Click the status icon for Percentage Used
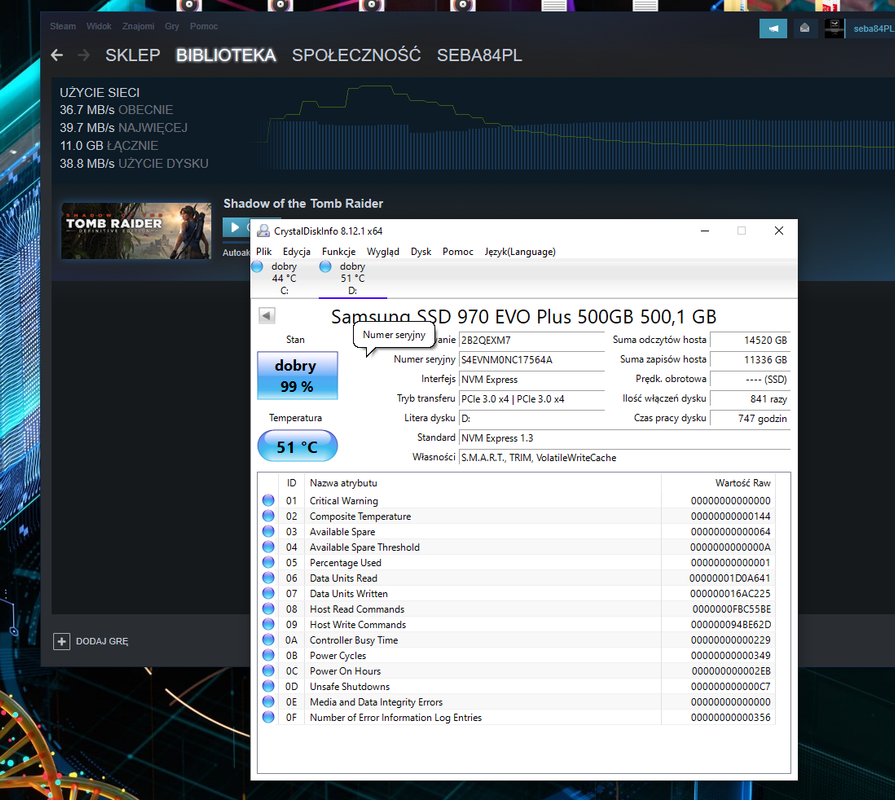 pyautogui.click(x=268, y=563)
